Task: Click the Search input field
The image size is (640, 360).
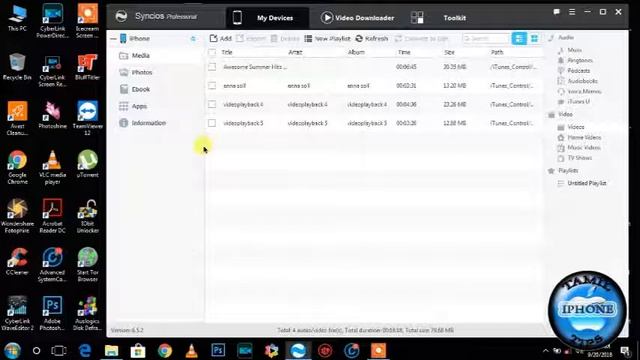Action: pos(486,38)
